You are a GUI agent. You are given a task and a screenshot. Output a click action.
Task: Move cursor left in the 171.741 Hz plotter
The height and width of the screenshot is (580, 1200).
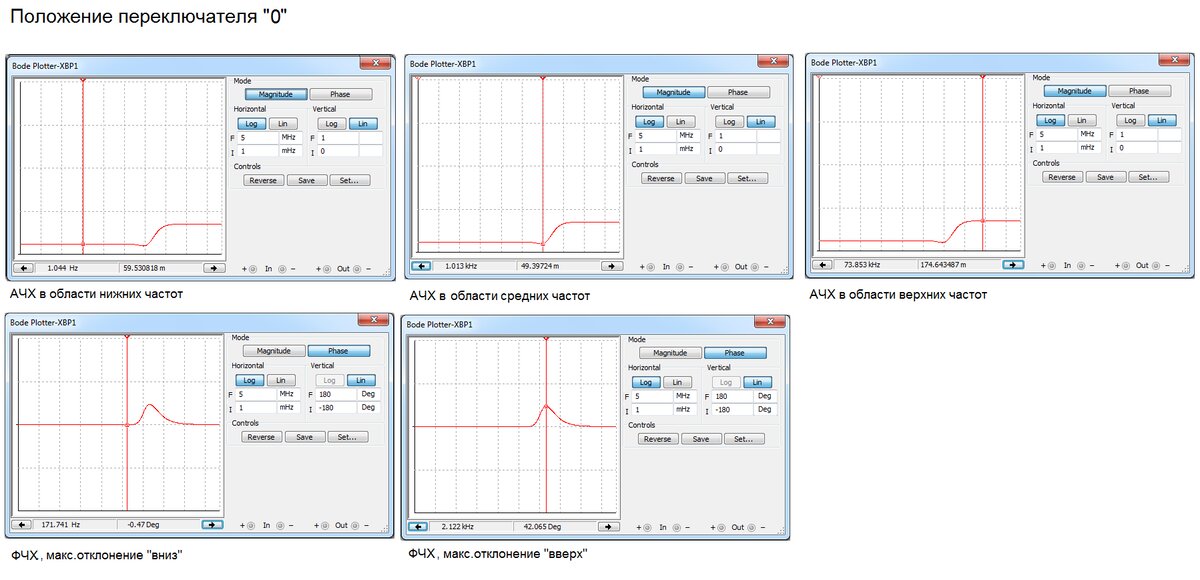22,524
